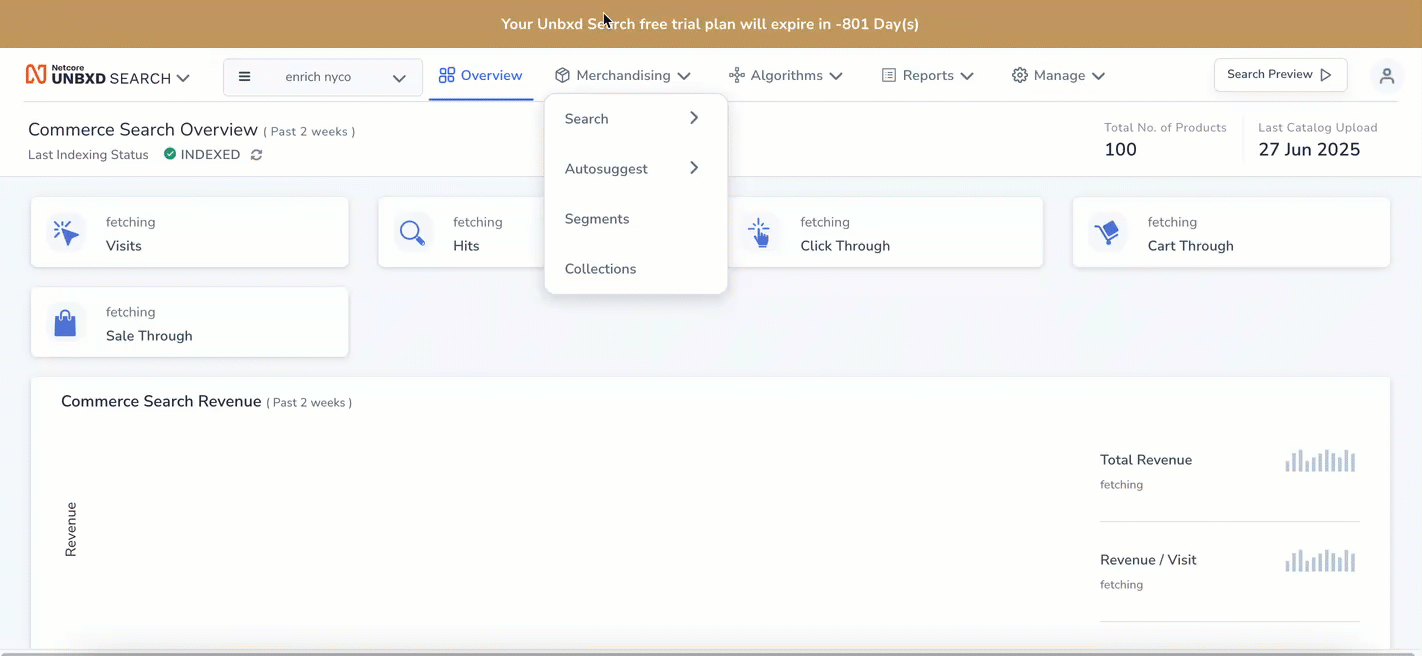Open the enrich nyco site dropdown
This screenshot has height=656, width=1422.
pyautogui.click(x=323, y=77)
